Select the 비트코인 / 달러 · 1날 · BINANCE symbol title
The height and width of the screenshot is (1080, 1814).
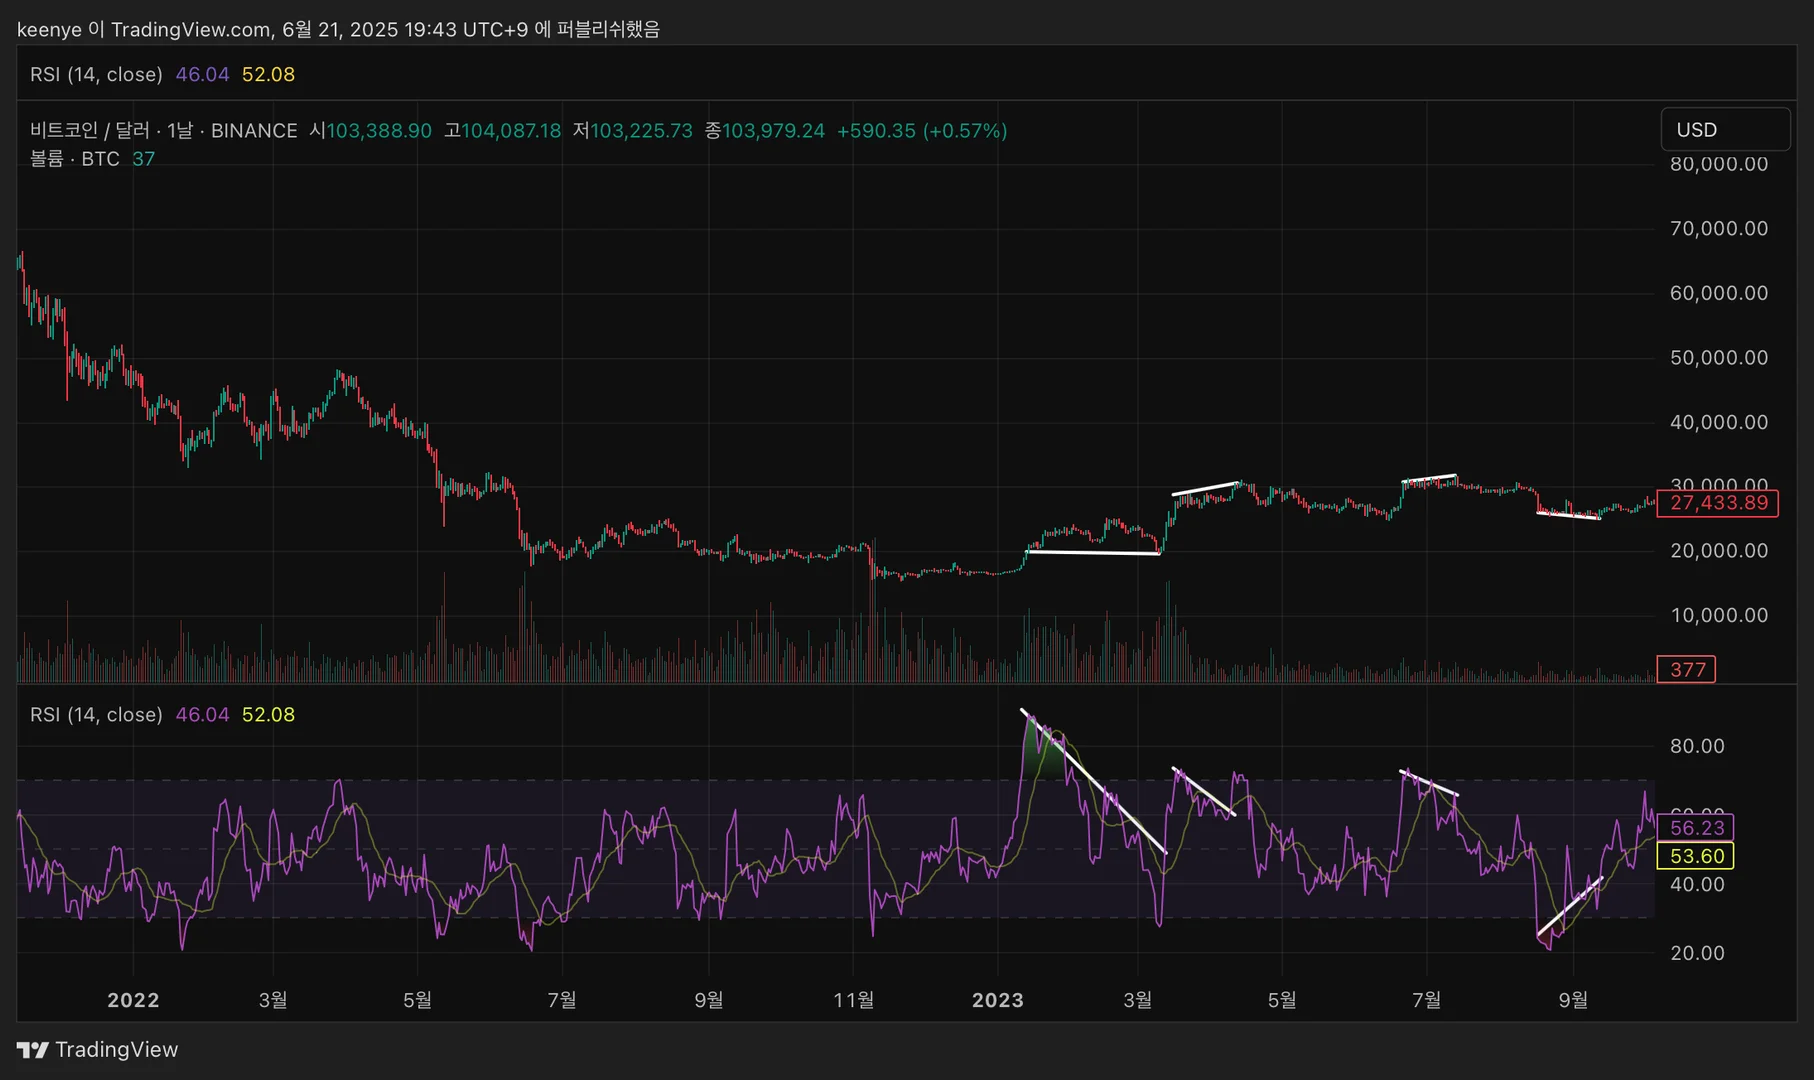click(164, 131)
